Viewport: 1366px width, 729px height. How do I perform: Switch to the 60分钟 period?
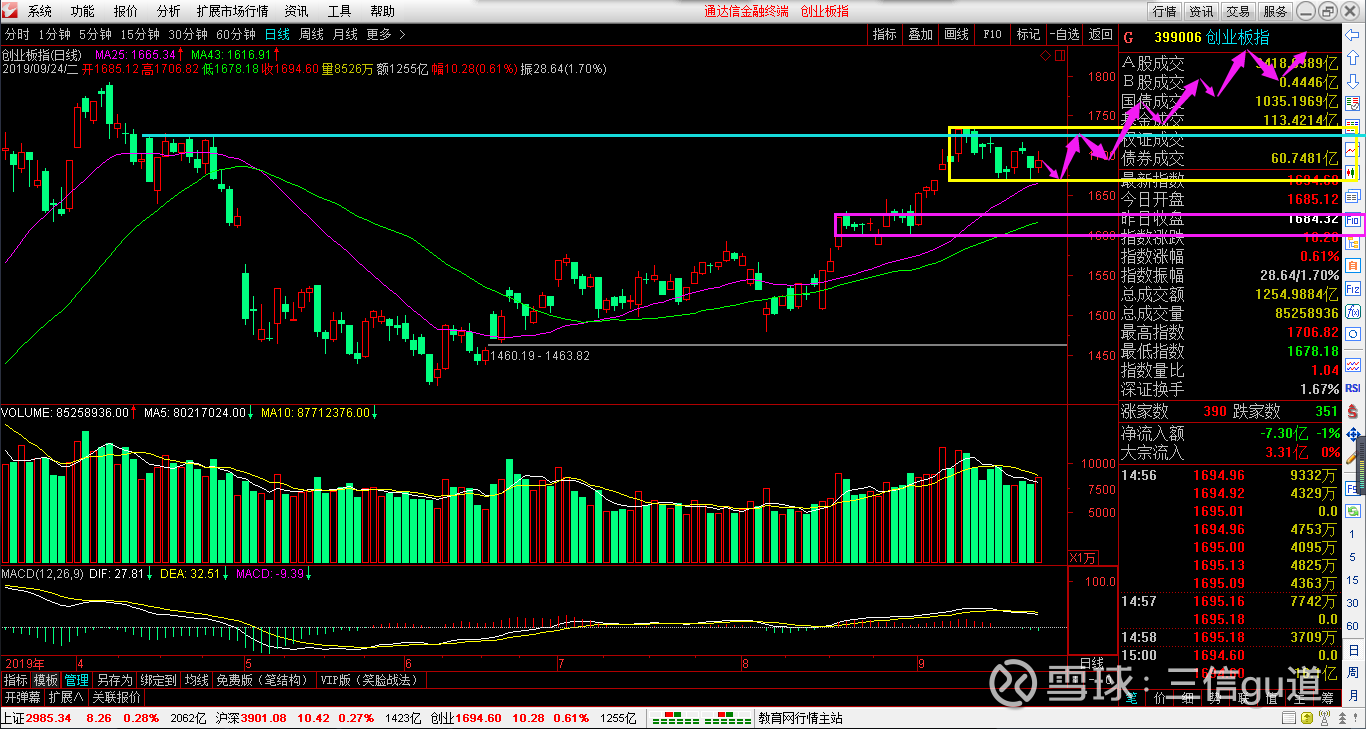[236, 34]
